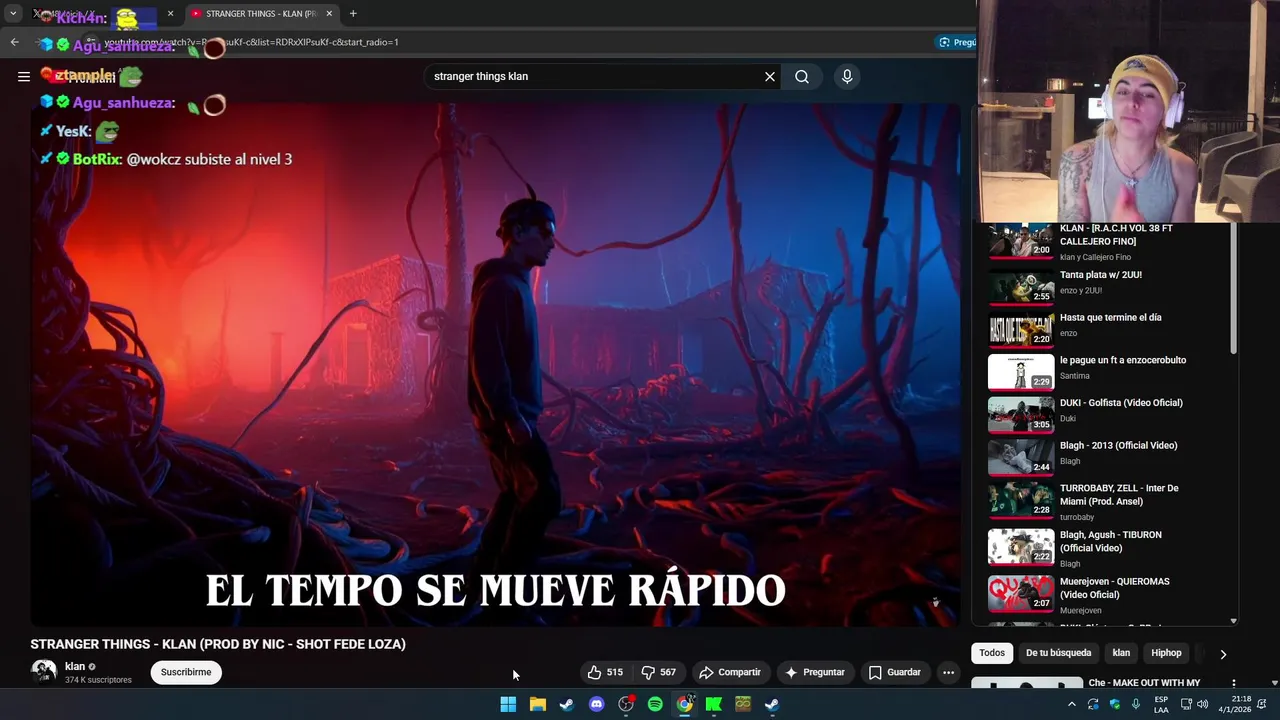Viewport: 1280px width, 720px height.
Task: Dislike the video showing 567
Action: click(658, 672)
